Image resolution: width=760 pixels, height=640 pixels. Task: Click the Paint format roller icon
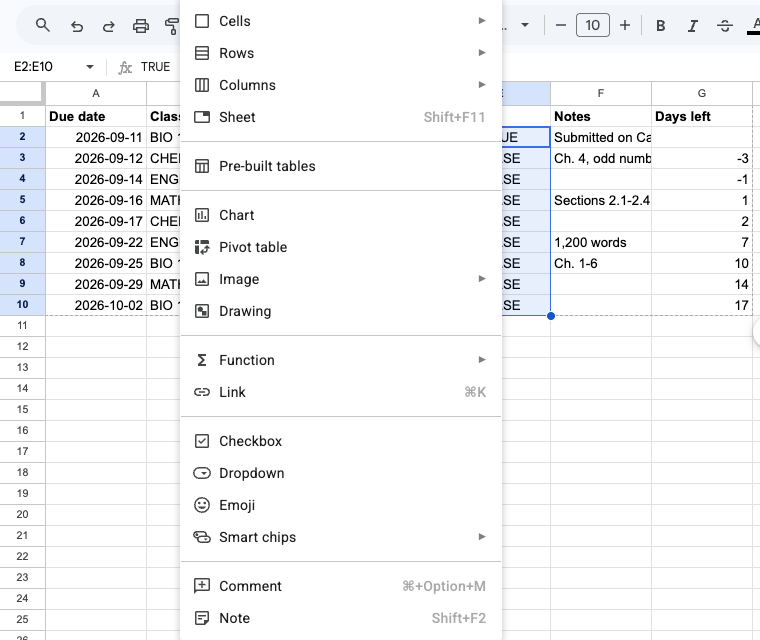click(172, 25)
